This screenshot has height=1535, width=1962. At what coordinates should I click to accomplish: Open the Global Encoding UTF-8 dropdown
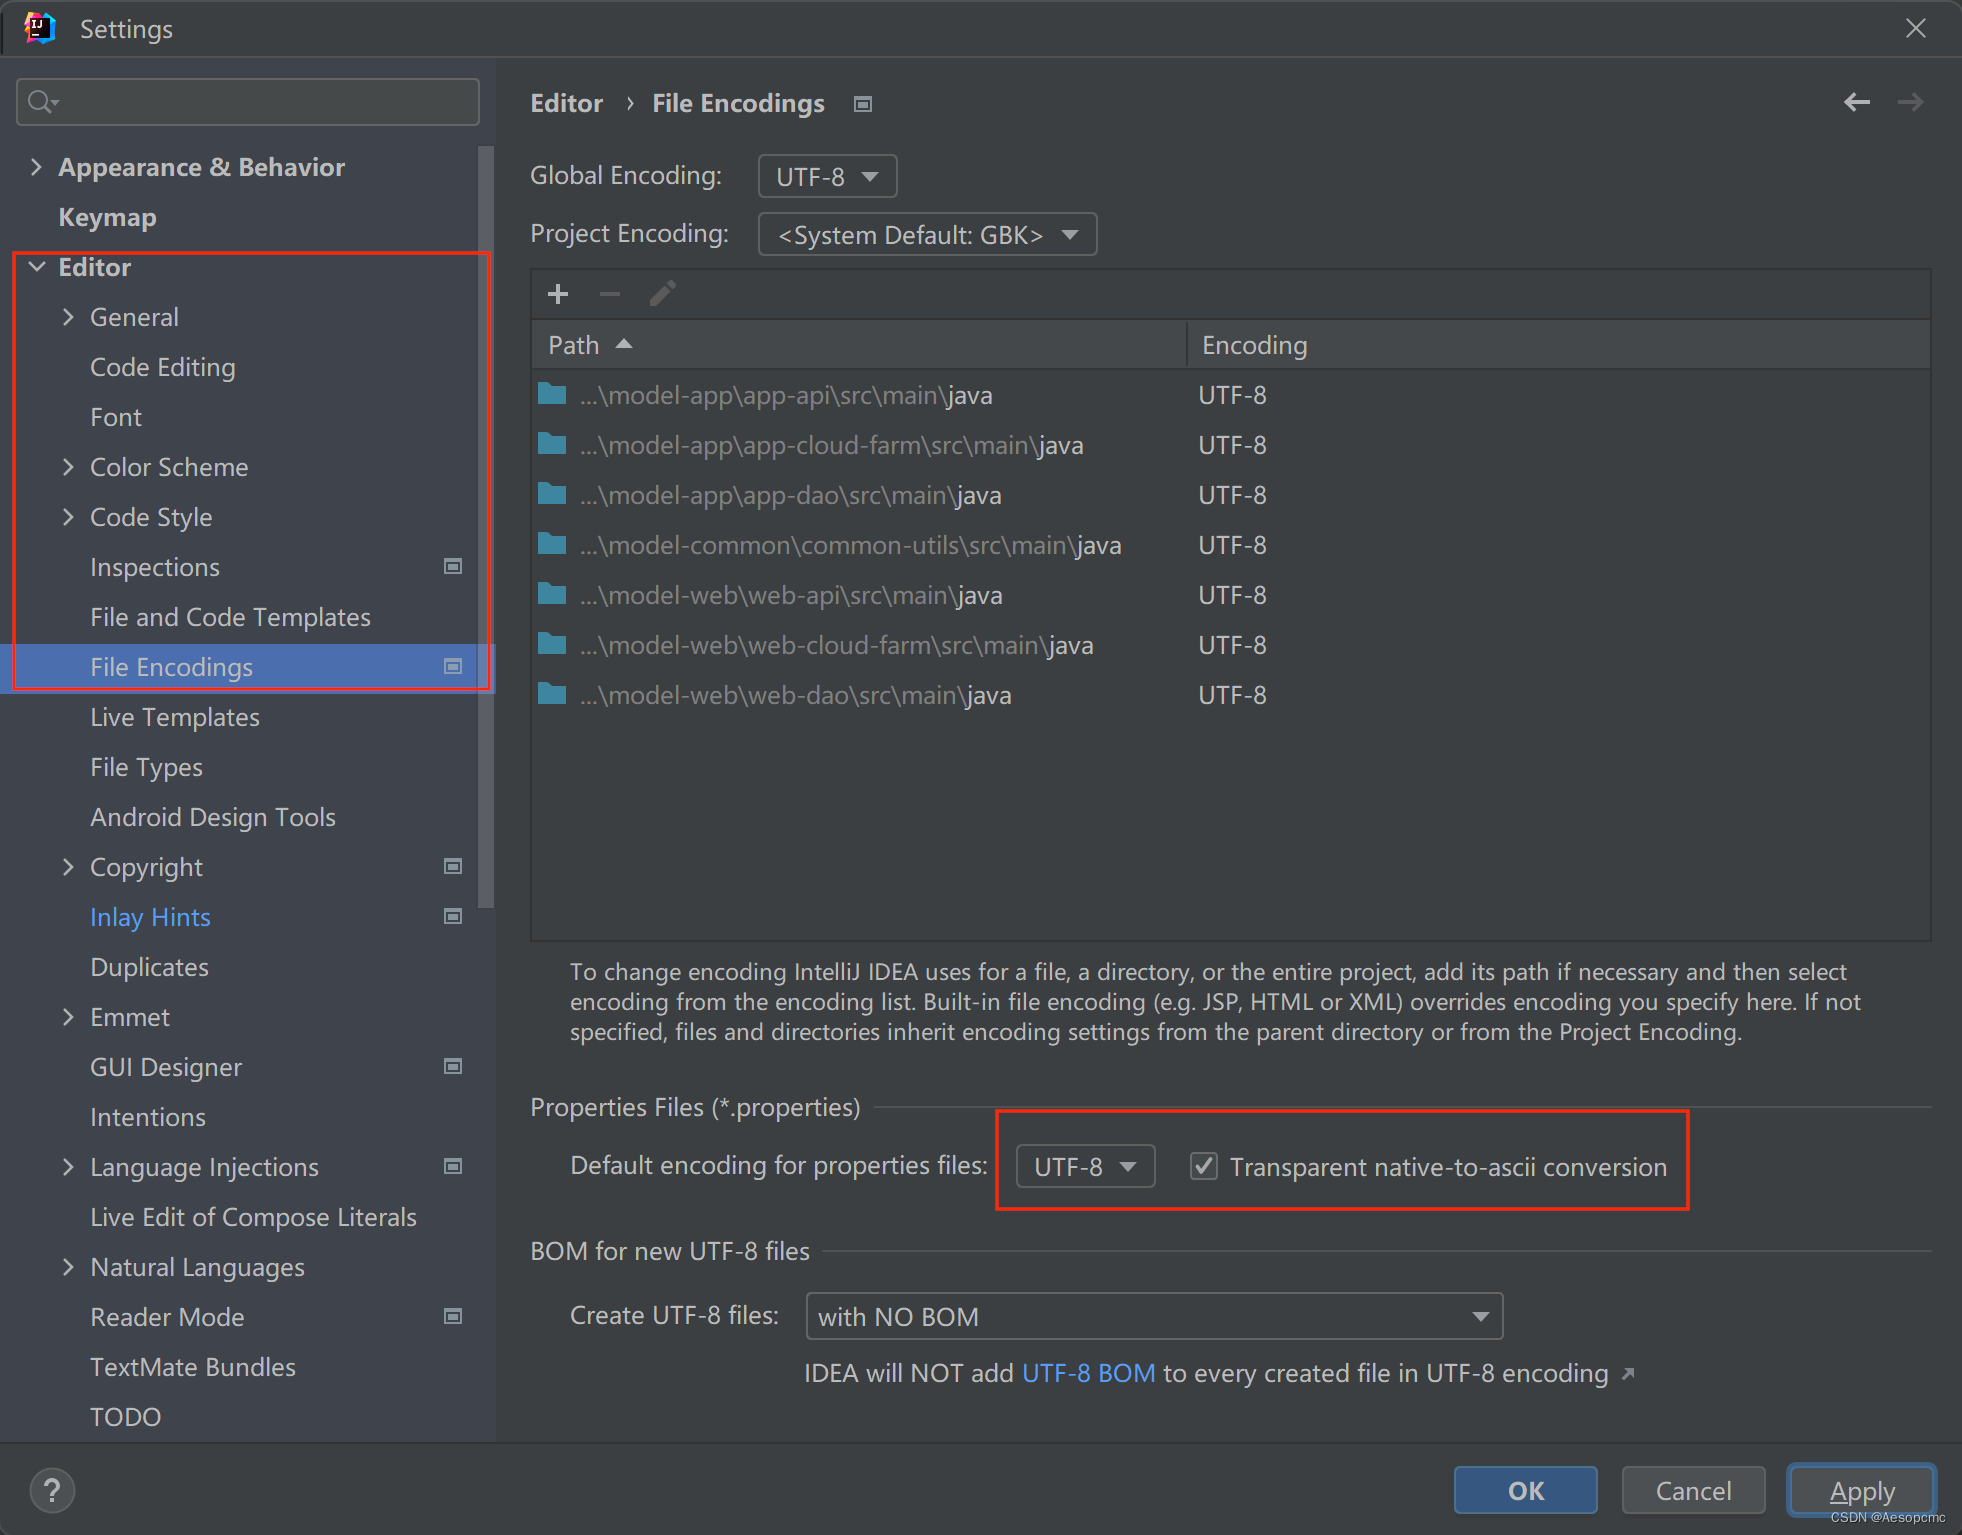827,177
